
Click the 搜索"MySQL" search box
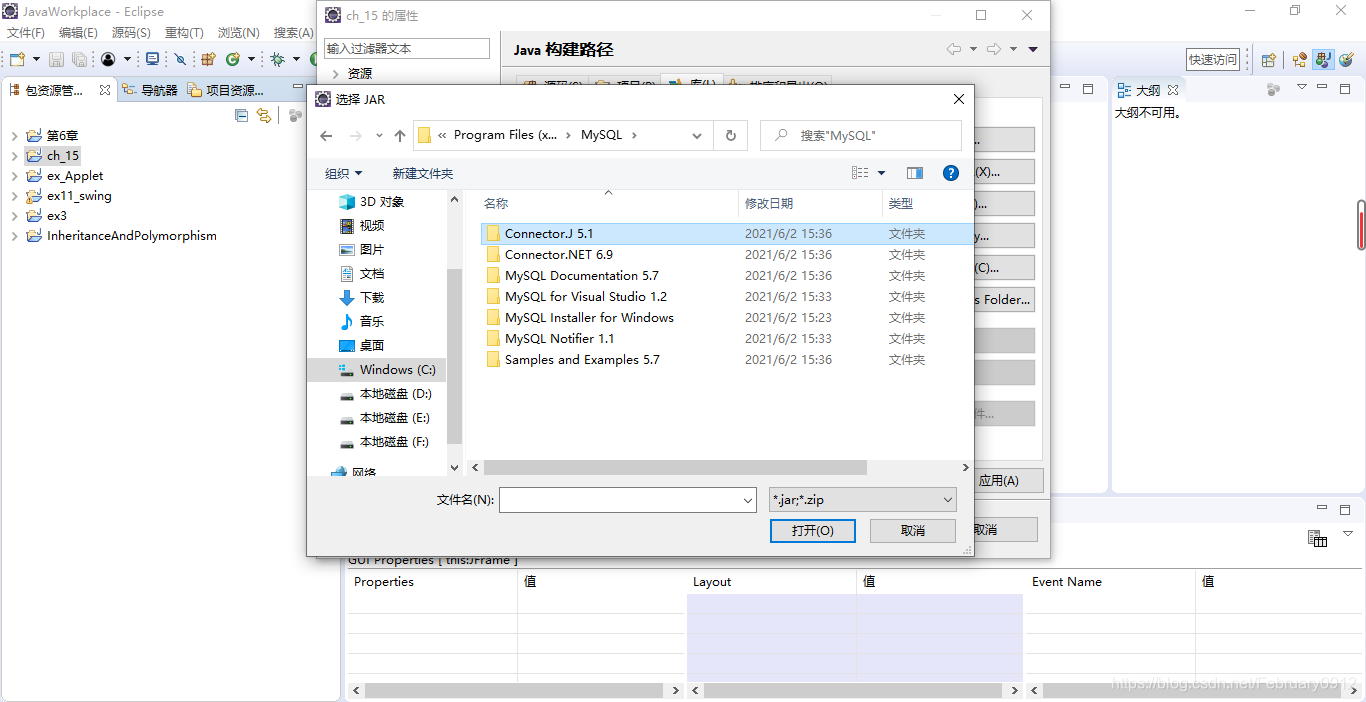click(x=860, y=135)
